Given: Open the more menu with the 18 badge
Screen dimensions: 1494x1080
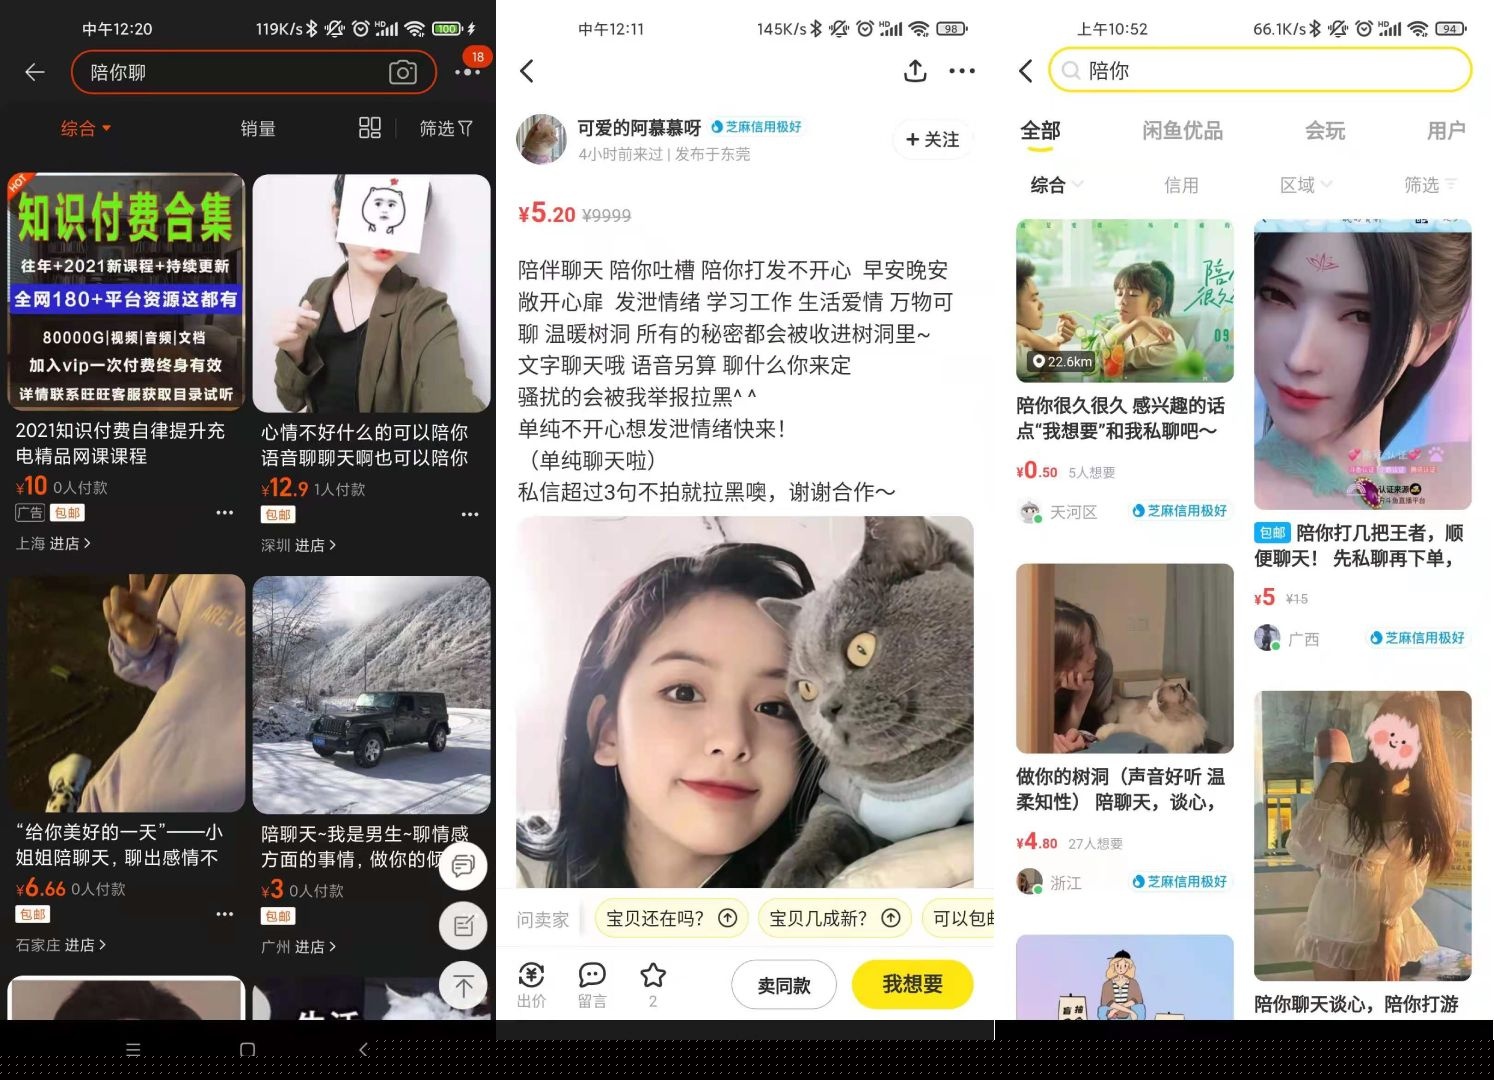Looking at the screenshot, I should point(467,71).
